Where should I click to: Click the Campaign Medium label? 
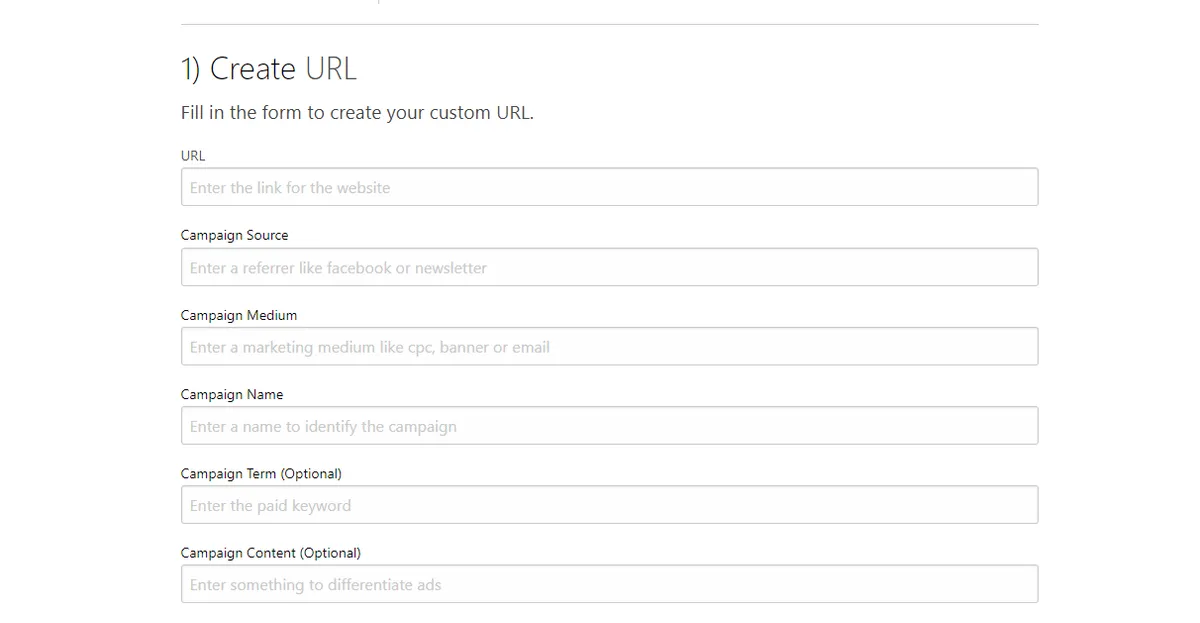click(238, 315)
